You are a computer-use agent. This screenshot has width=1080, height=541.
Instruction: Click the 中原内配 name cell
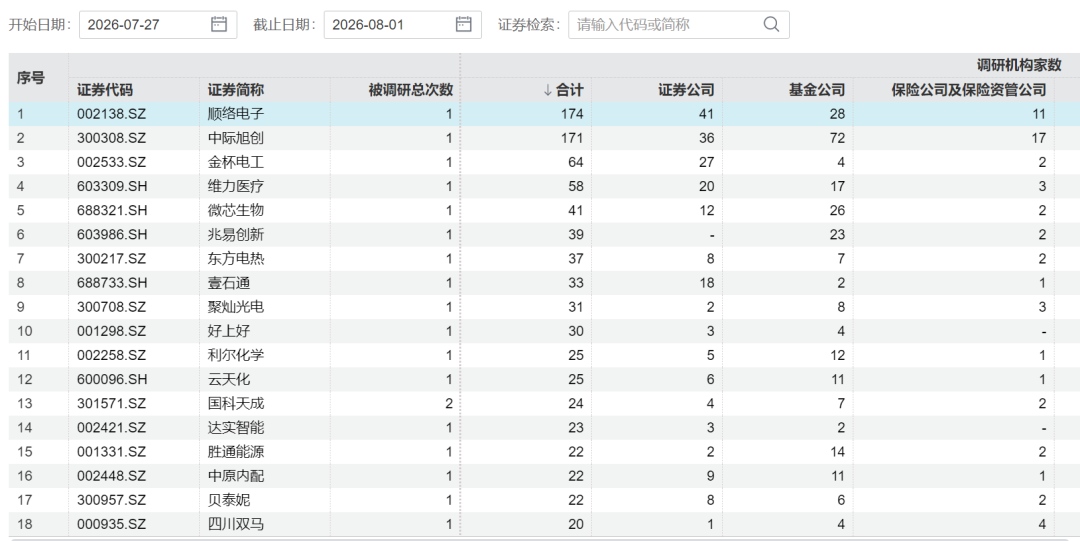236,476
